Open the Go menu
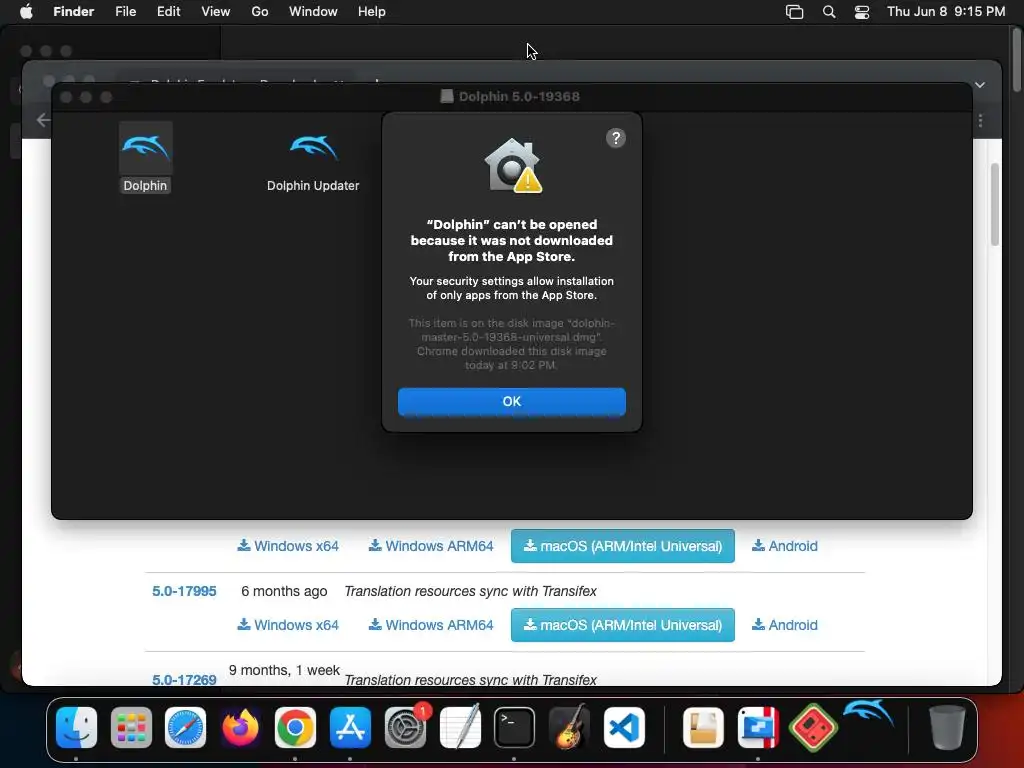This screenshot has height=768, width=1024. [260, 12]
